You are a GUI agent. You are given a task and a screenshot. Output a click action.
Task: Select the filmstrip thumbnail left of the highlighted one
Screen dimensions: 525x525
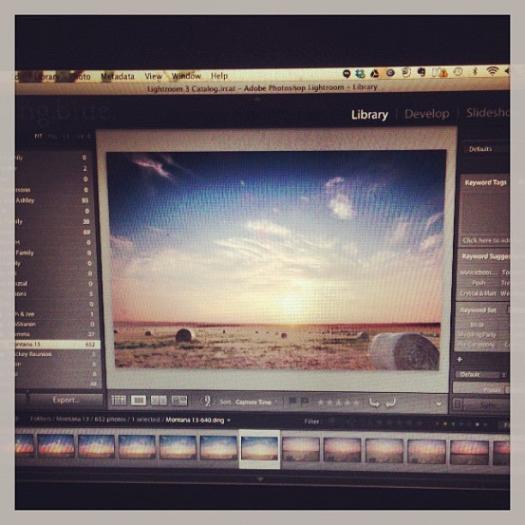219,447
